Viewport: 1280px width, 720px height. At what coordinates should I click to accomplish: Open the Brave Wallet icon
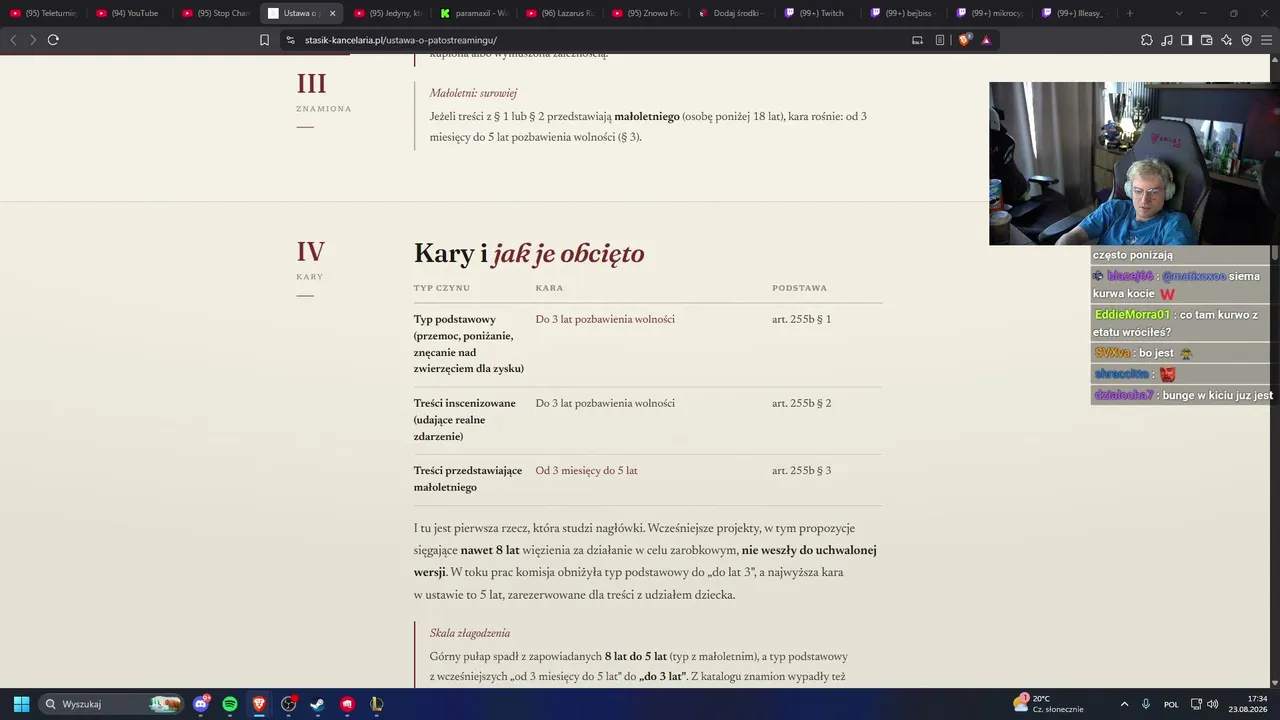pos(1207,40)
